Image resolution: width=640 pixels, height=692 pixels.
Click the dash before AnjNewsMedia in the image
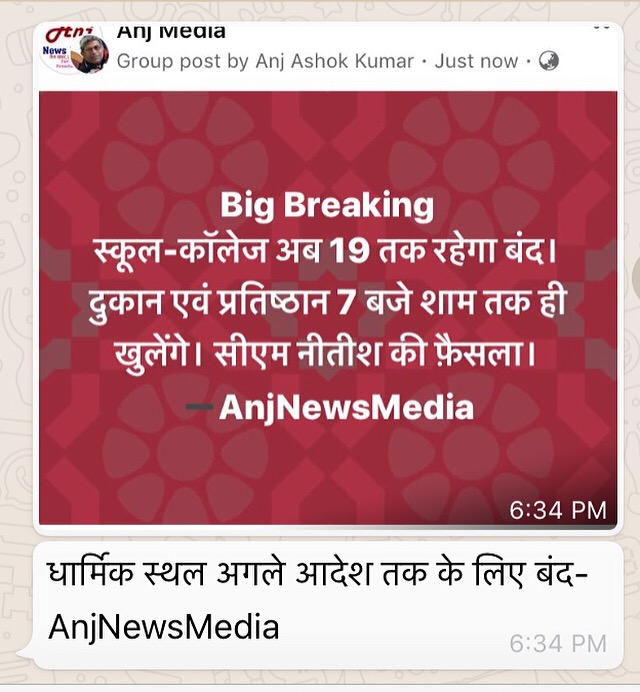coord(200,406)
